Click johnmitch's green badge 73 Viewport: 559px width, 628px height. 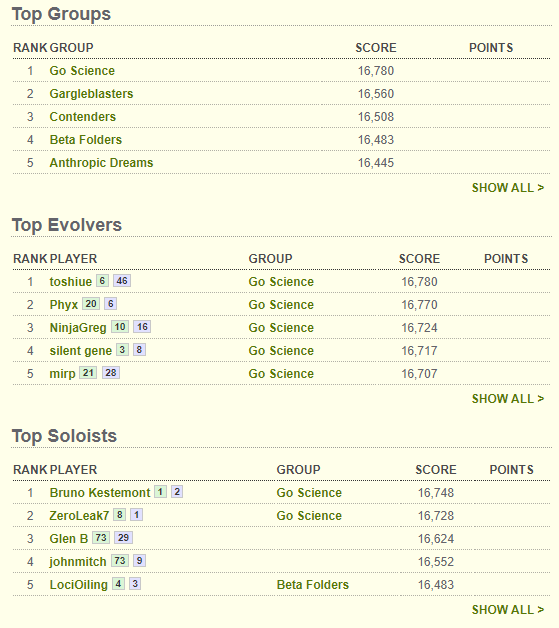click(120, 561)
